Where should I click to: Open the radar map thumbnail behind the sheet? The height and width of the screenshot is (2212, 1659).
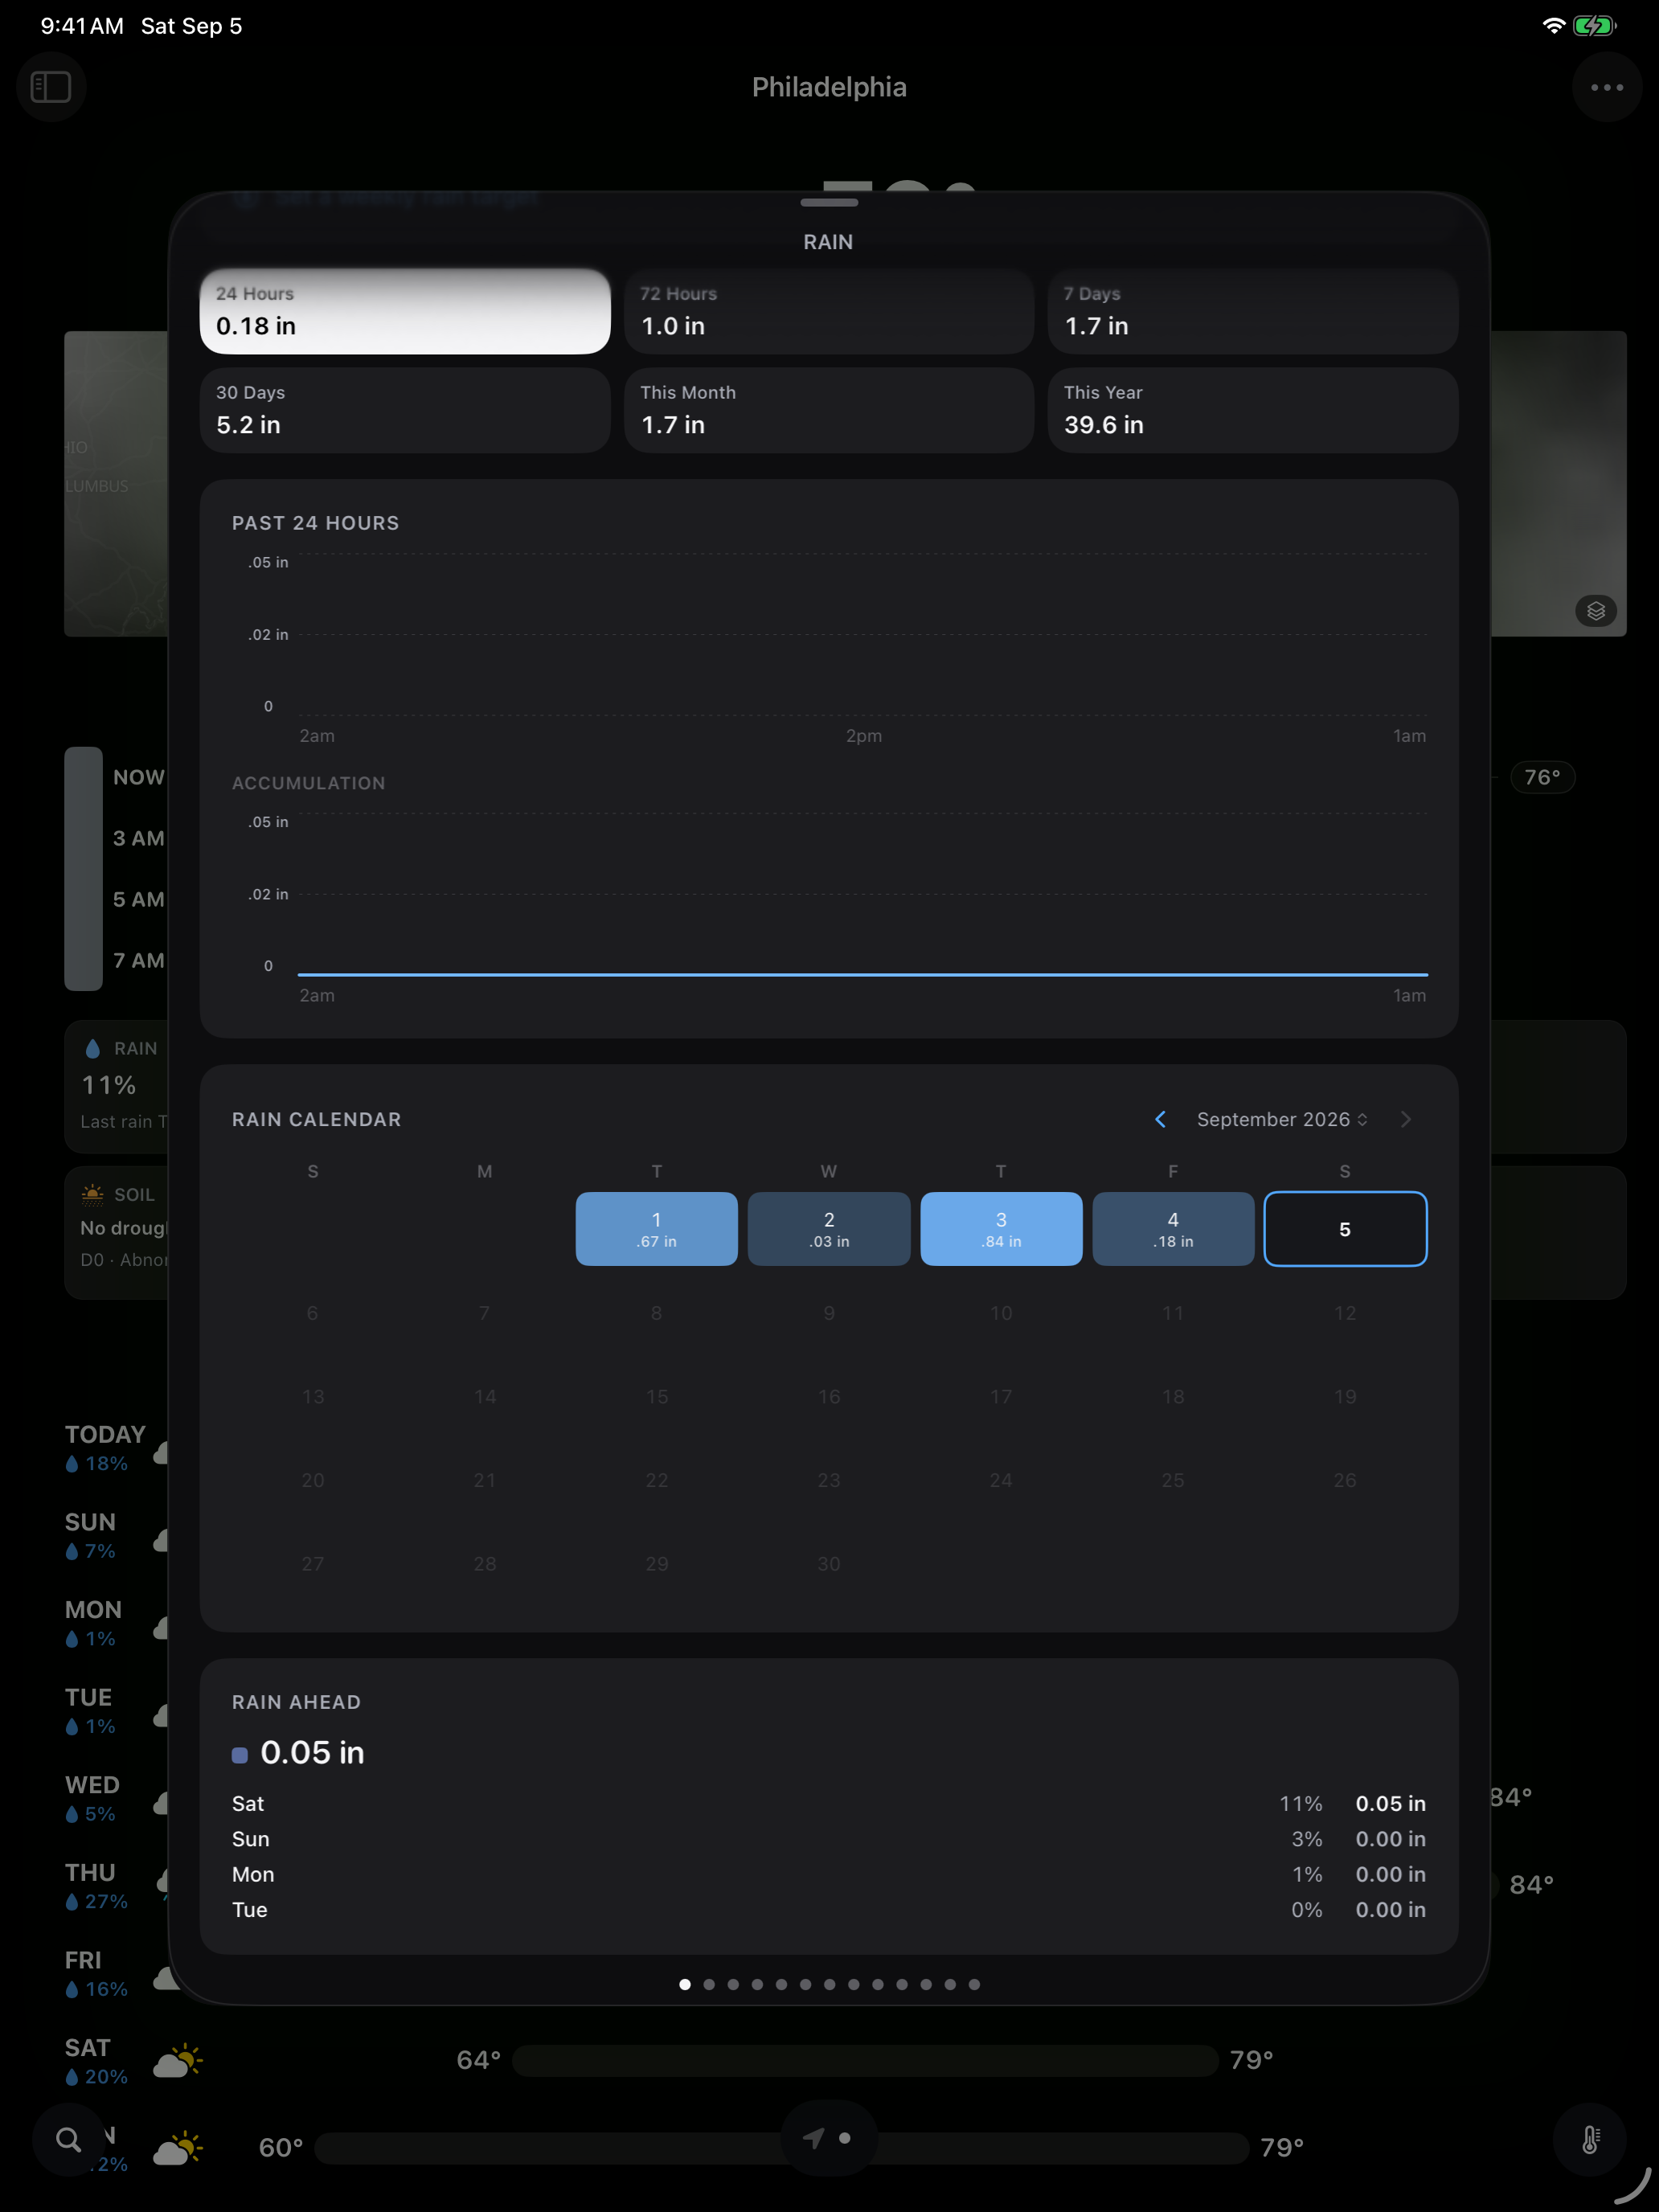click(x=116, y=483)
